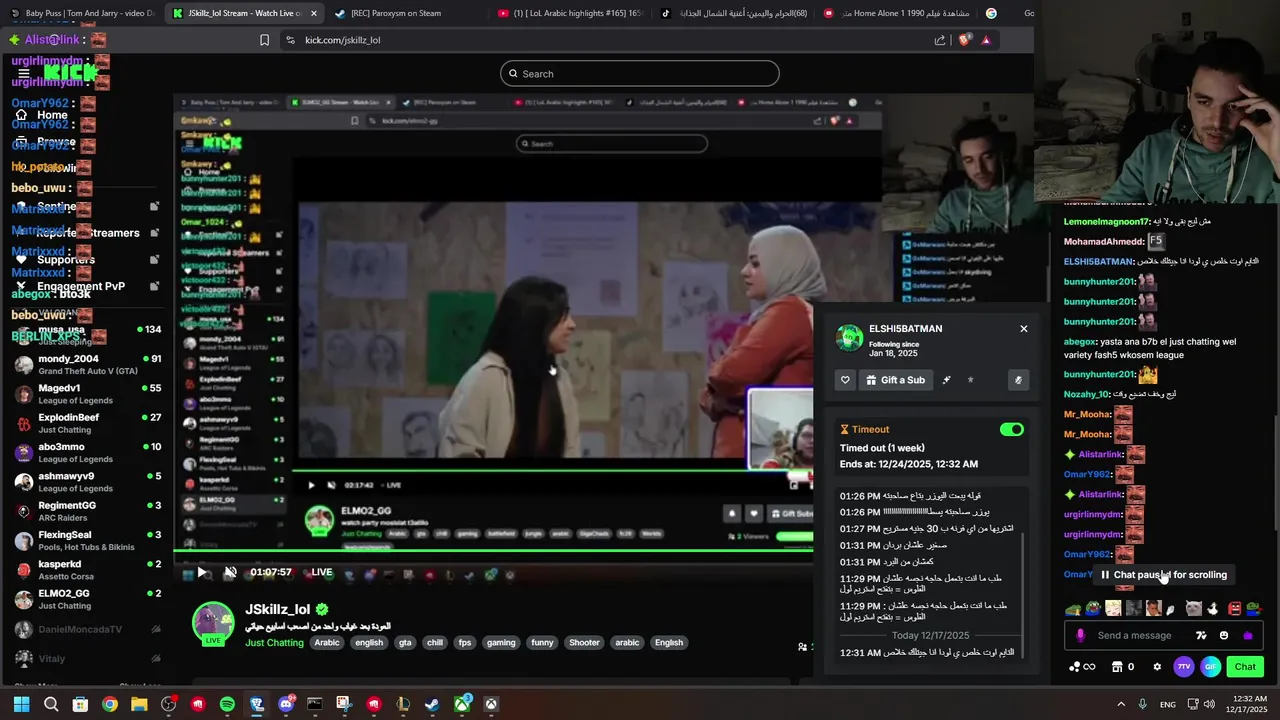Bookmark this page in the address bar
The height and width of the screenshot is (720, 1280).
coord(264,40)
